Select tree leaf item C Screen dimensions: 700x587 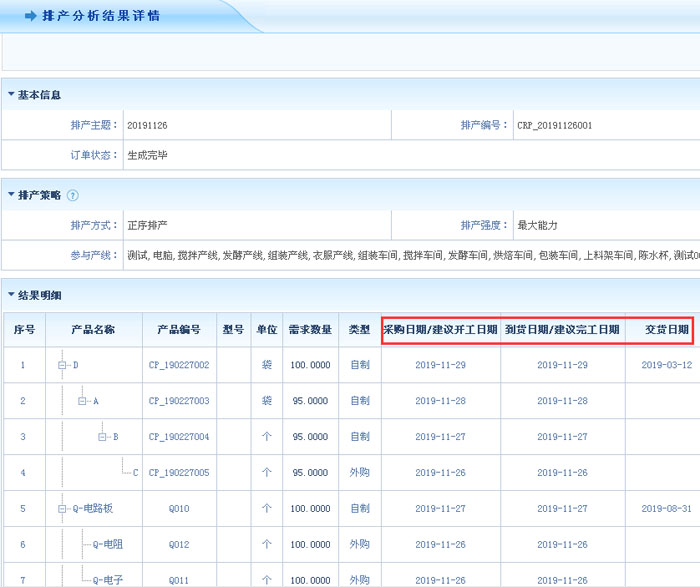135,473
